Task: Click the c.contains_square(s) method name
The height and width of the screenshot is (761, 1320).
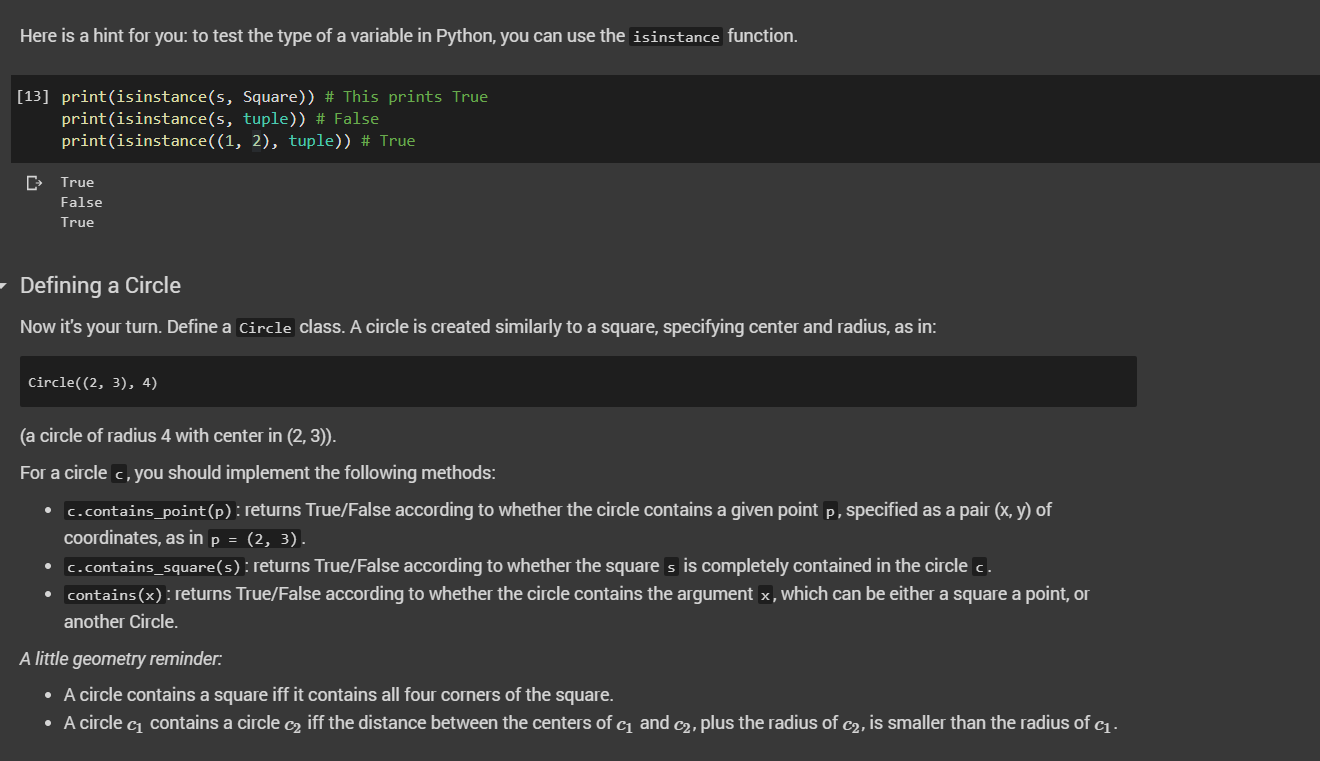Action: point(155,567)
